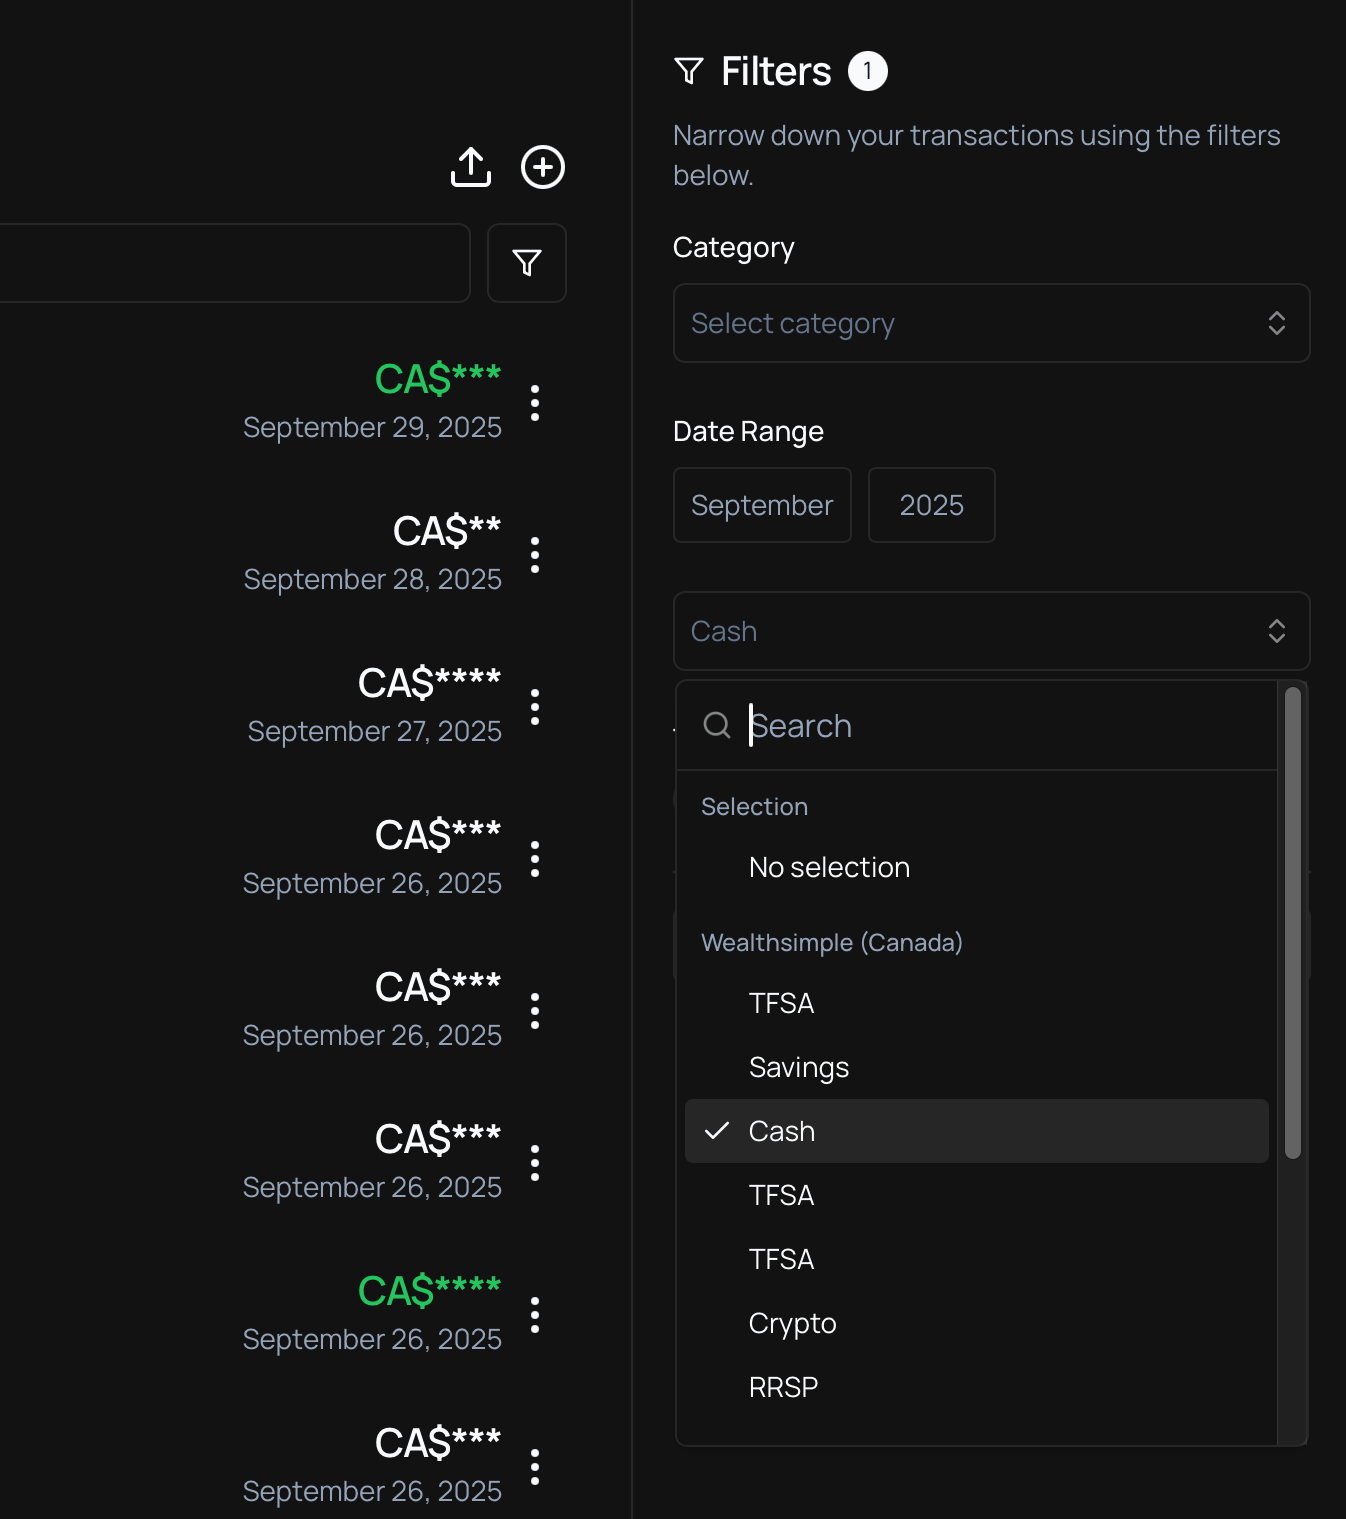Click the account list scrollbar thumb
Screen dimensions: 1346x1519
(x=1292, y=920)
